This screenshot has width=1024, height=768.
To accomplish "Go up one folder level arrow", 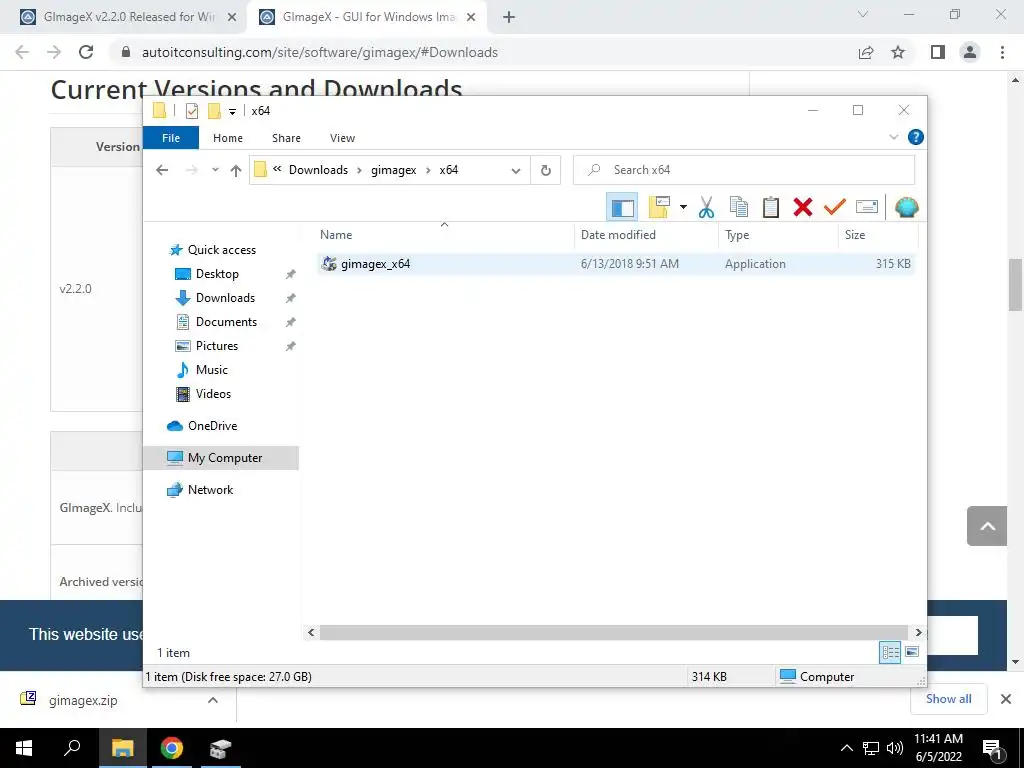I will tap(236, 170).
